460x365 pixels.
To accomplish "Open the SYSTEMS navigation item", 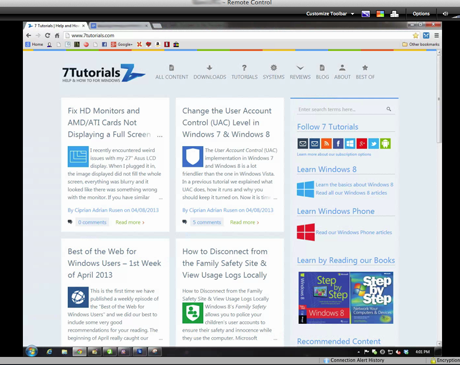I will coord(273,72).
